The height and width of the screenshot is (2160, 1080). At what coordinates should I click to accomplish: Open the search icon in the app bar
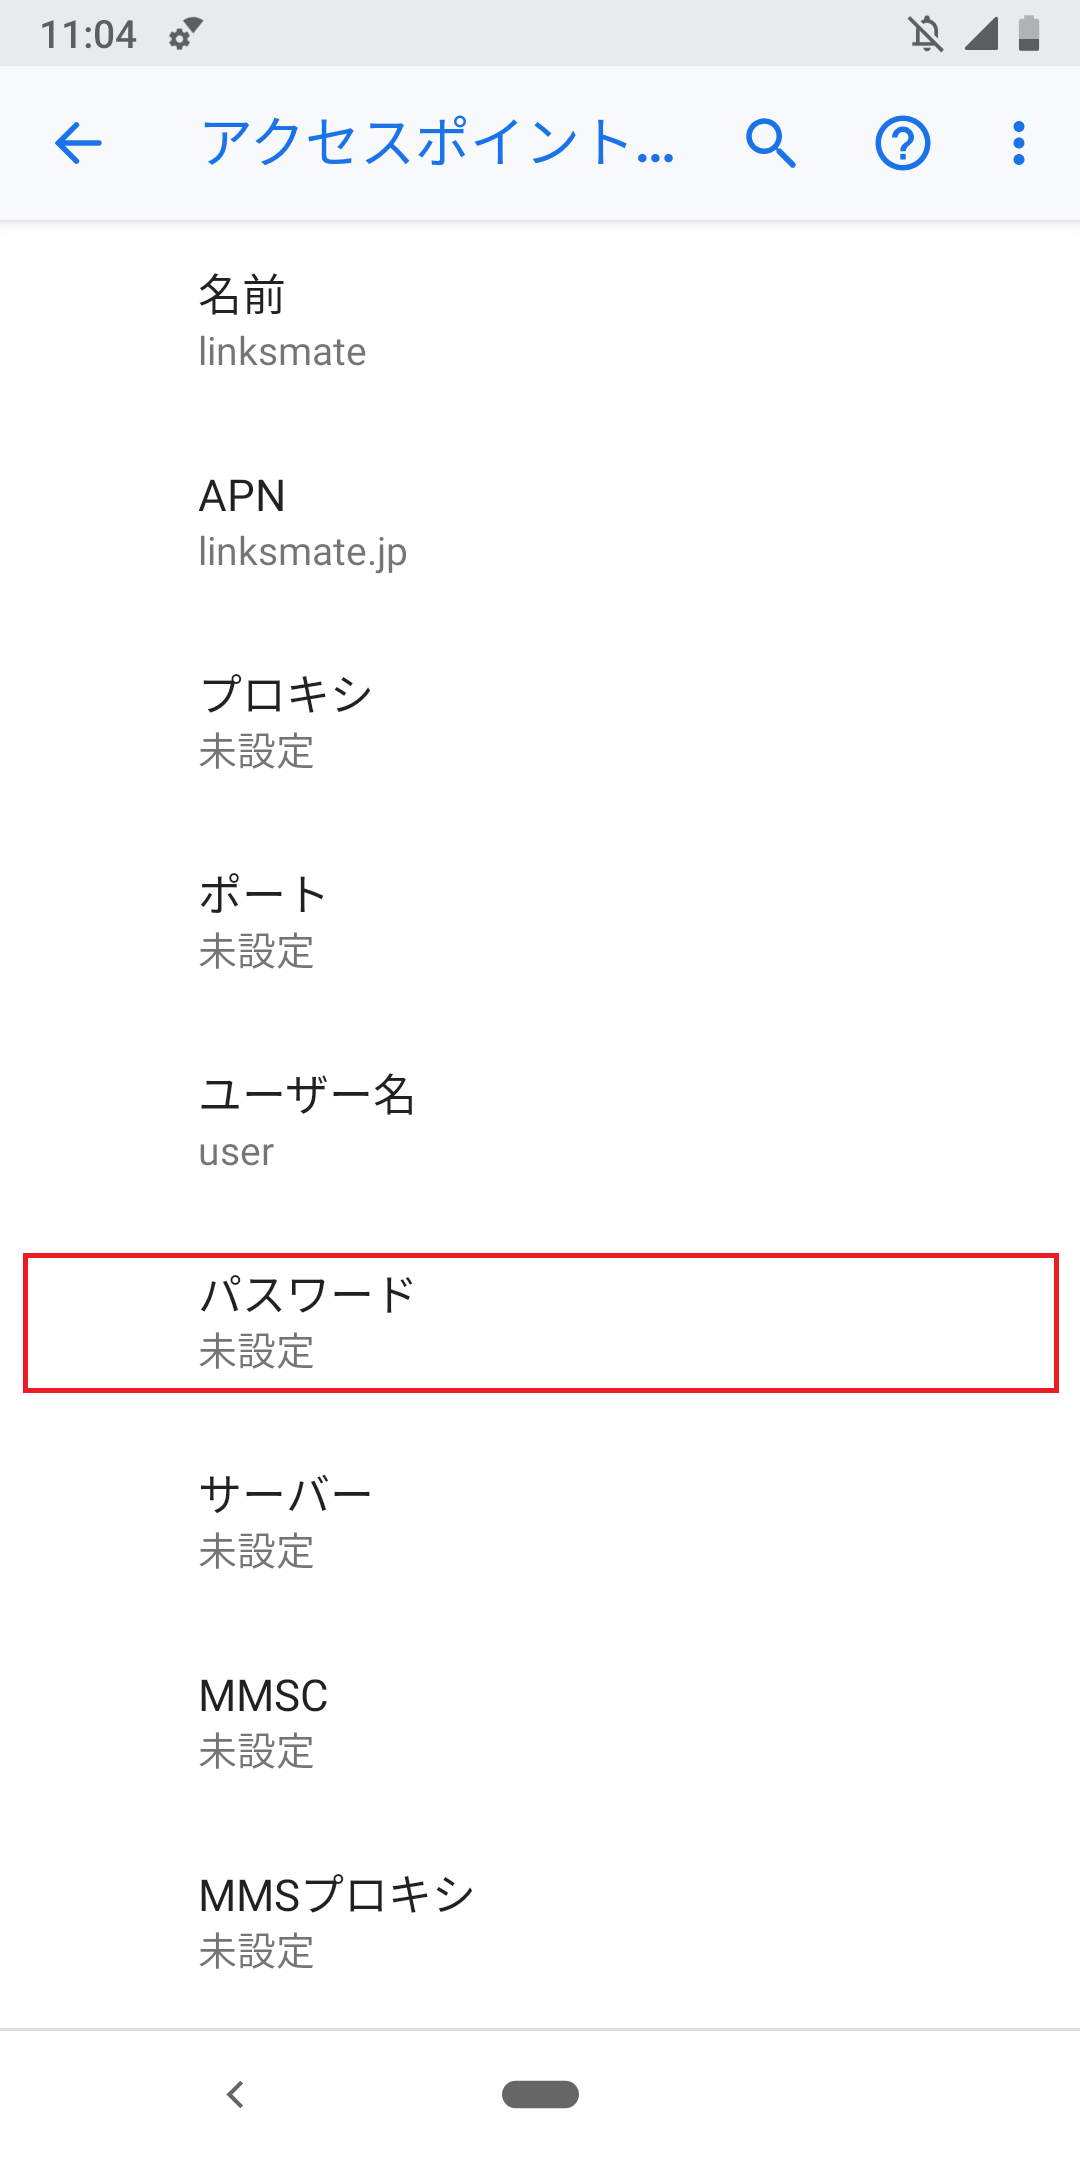pos(770,143)
